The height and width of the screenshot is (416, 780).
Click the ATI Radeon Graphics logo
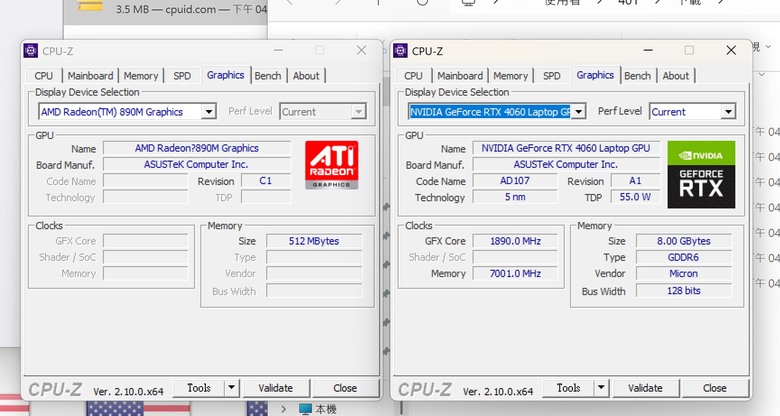tap(332, 165)
